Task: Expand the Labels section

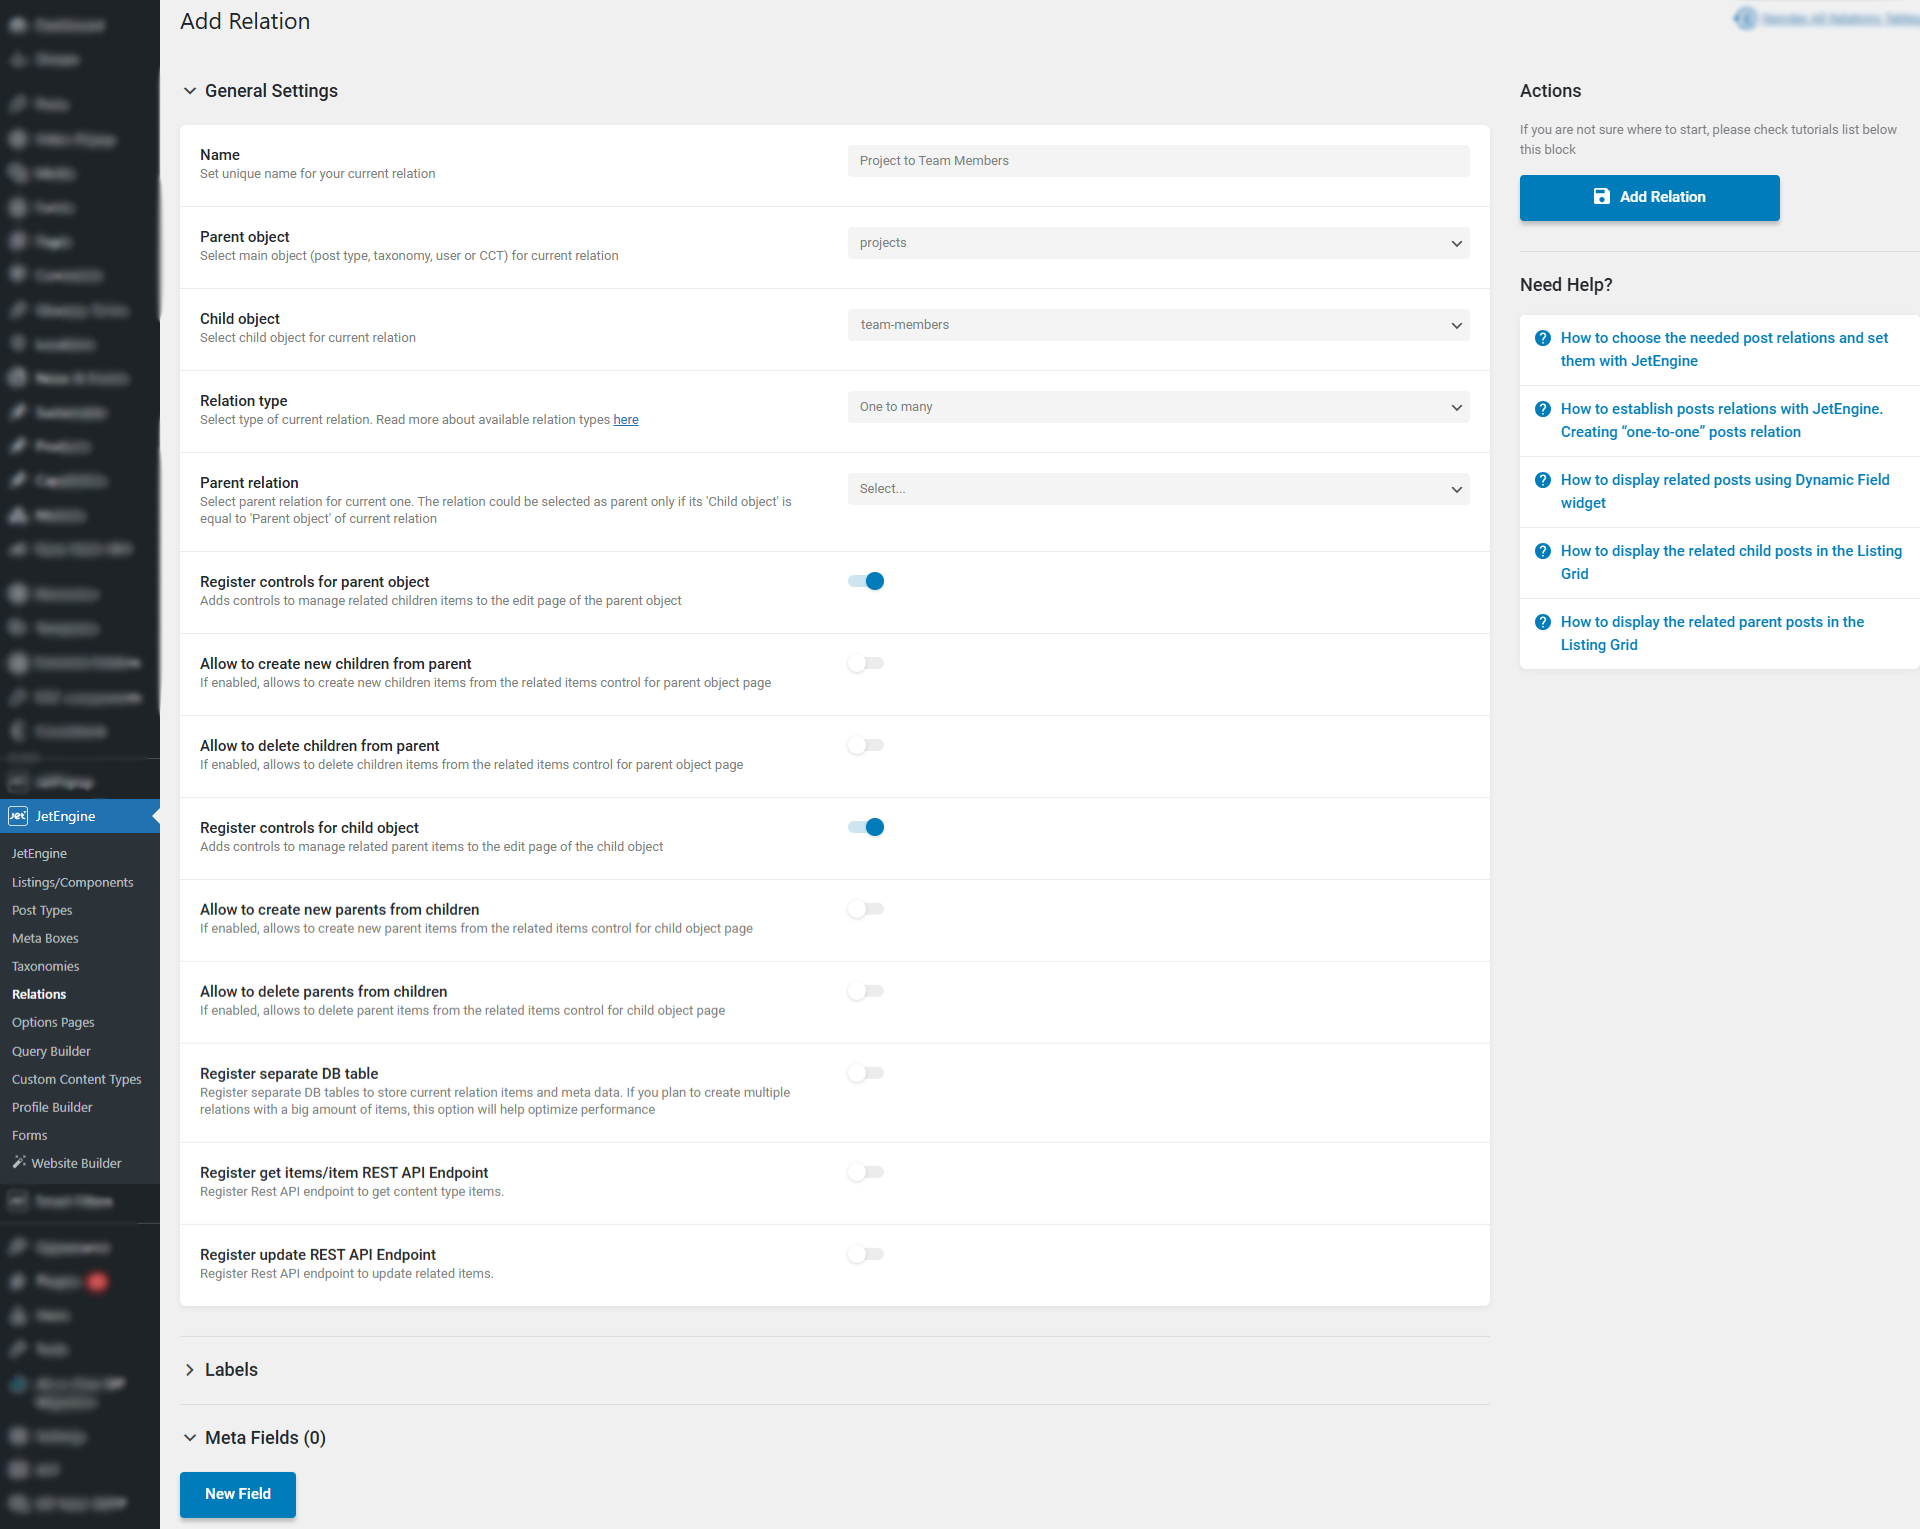Action: pyautogui.click(x=231, y=1370)
